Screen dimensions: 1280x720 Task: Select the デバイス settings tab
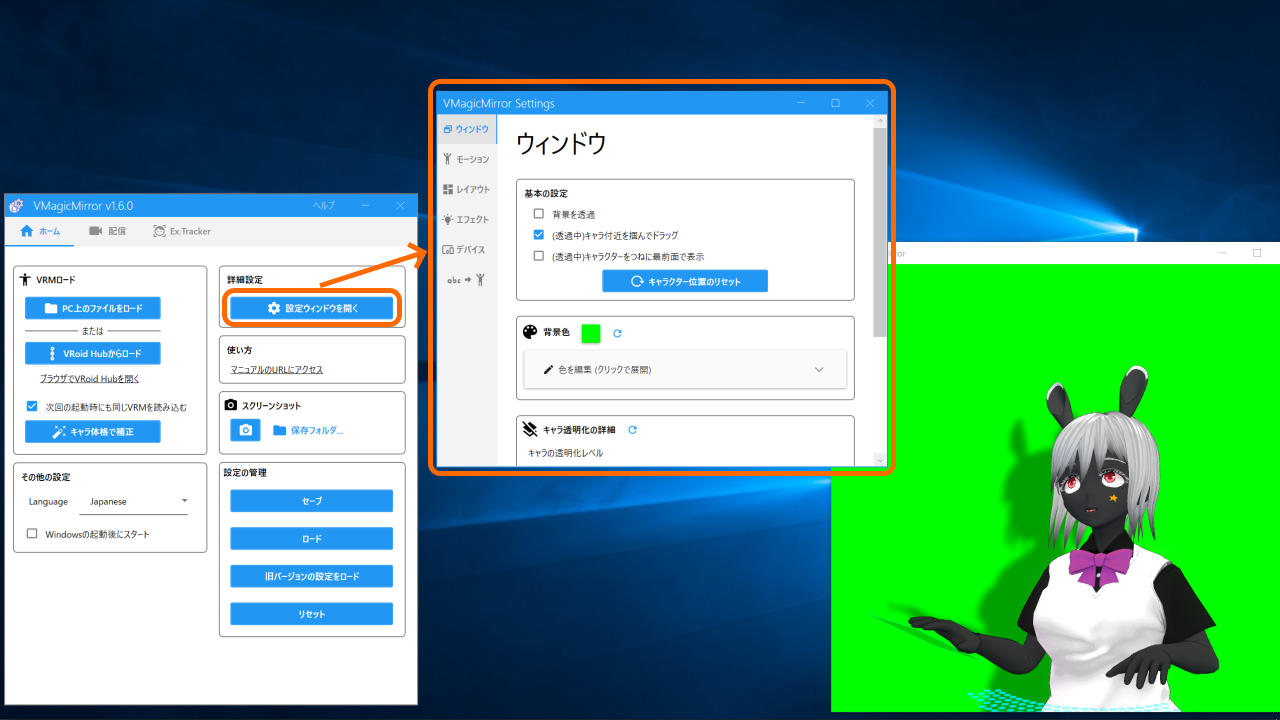coord(466,249)
